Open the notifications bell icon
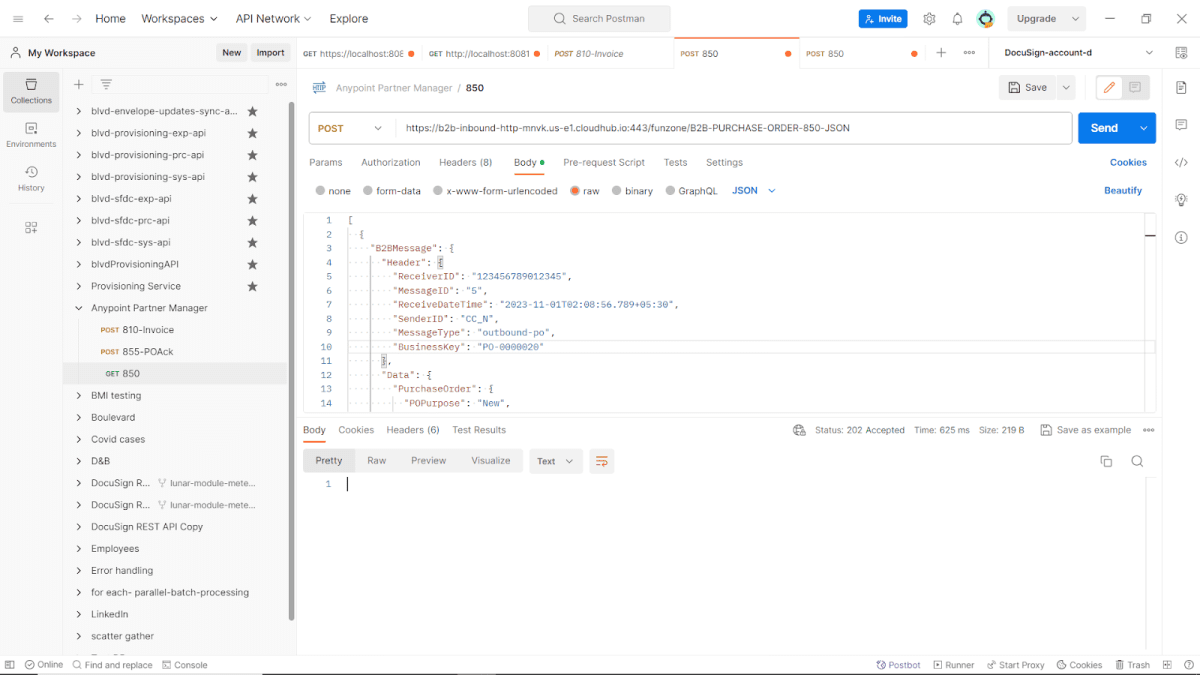This screenshot has width=1200, height=675. (x=957, y=18)
